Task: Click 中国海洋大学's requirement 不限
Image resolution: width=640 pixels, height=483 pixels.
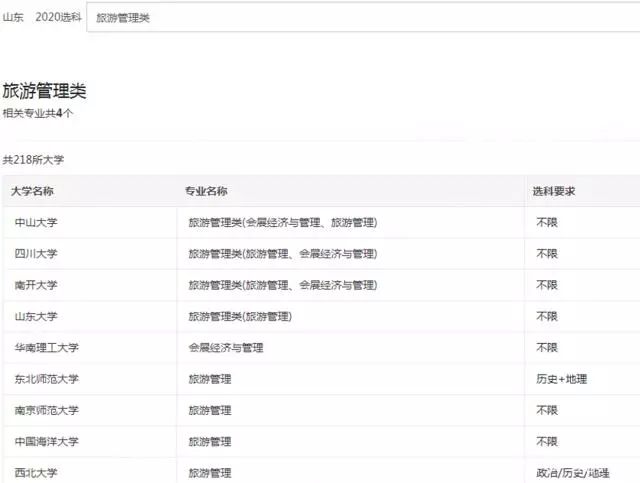Action: [547, 441]
